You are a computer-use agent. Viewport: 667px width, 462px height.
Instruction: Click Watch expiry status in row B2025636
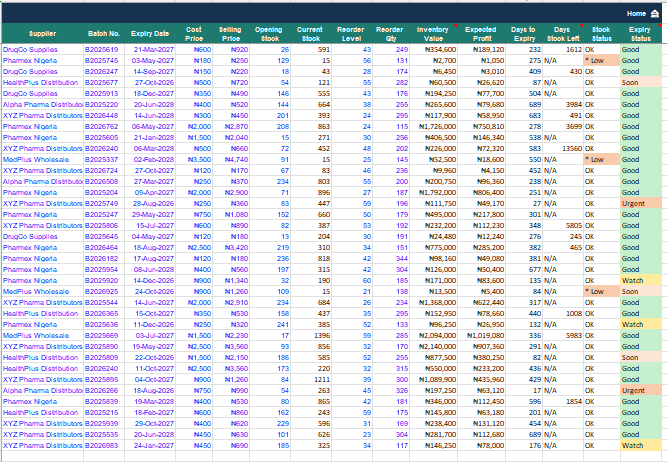(x=640, y=325)
